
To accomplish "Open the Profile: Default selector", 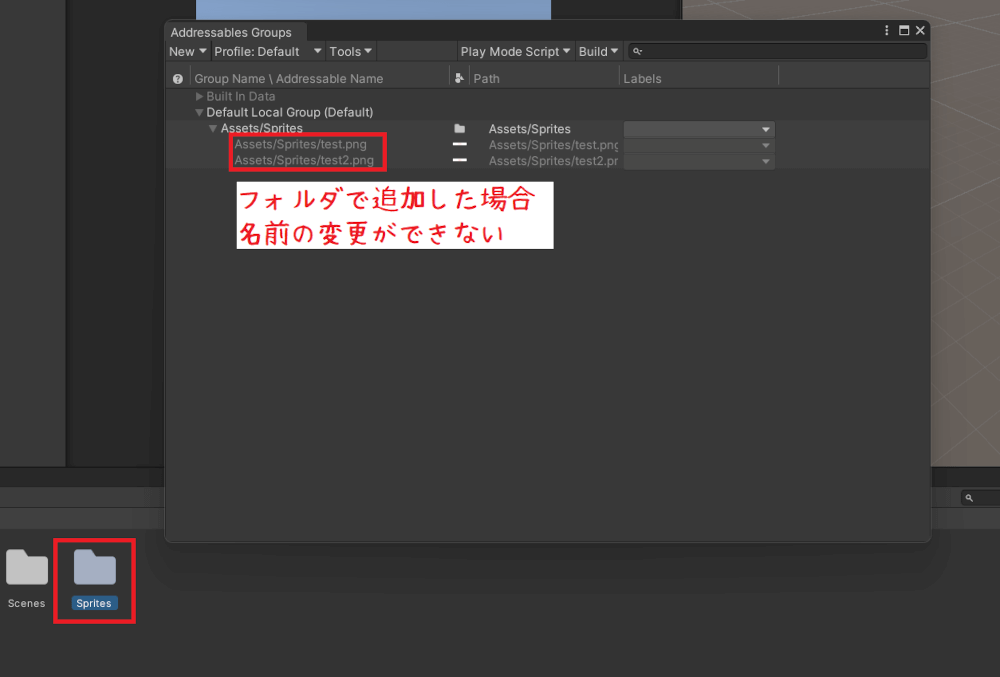I will pyautogui.click(x=264, y=50).
